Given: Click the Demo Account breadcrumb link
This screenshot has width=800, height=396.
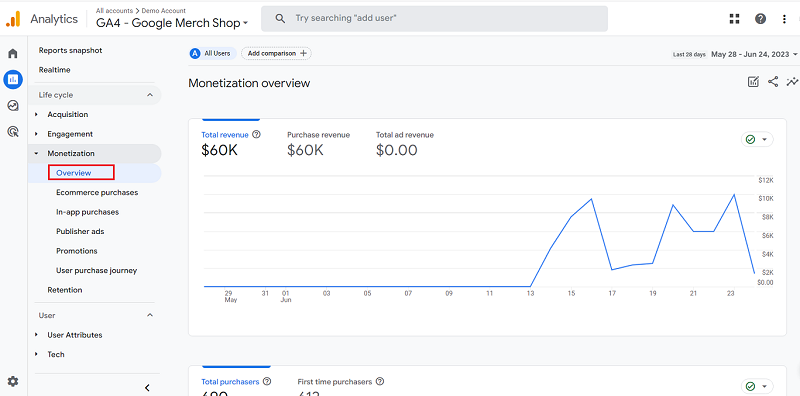Looking at the screenshot, I should tap(164, 10).
